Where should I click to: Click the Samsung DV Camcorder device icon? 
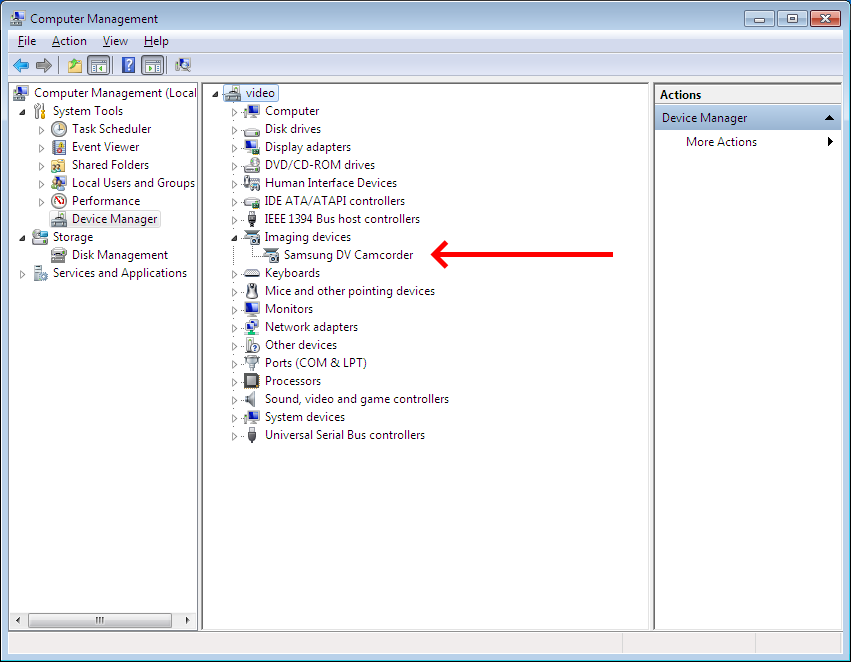tap(271, 255)
